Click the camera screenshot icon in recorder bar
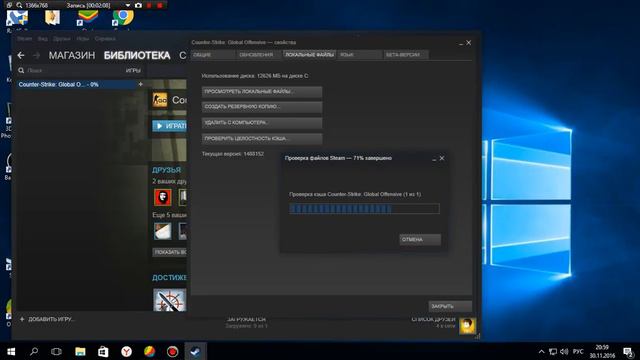Screen dimensions: 640x360 tap(138, 5)
